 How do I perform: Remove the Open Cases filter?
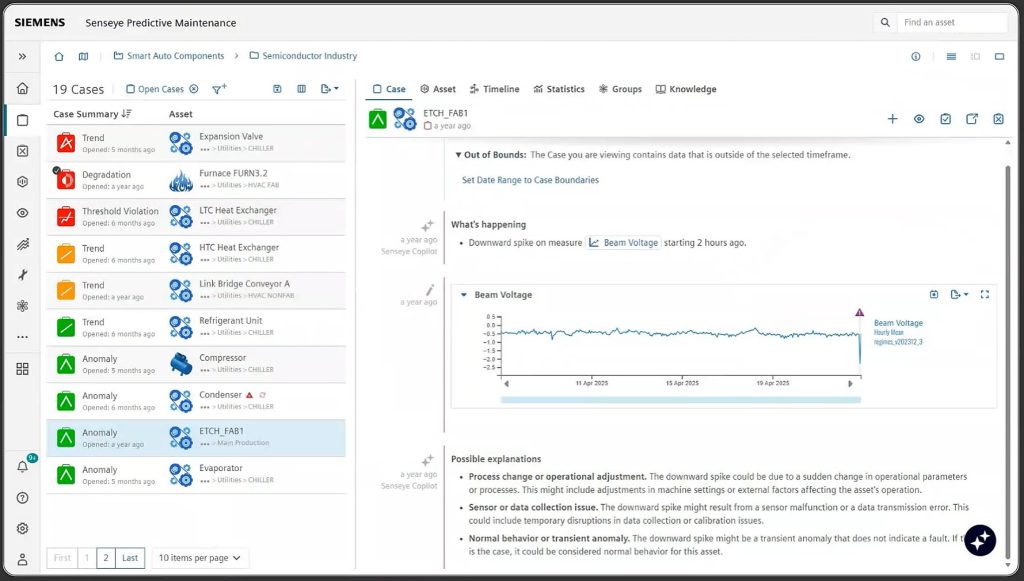tap(194, 89)
